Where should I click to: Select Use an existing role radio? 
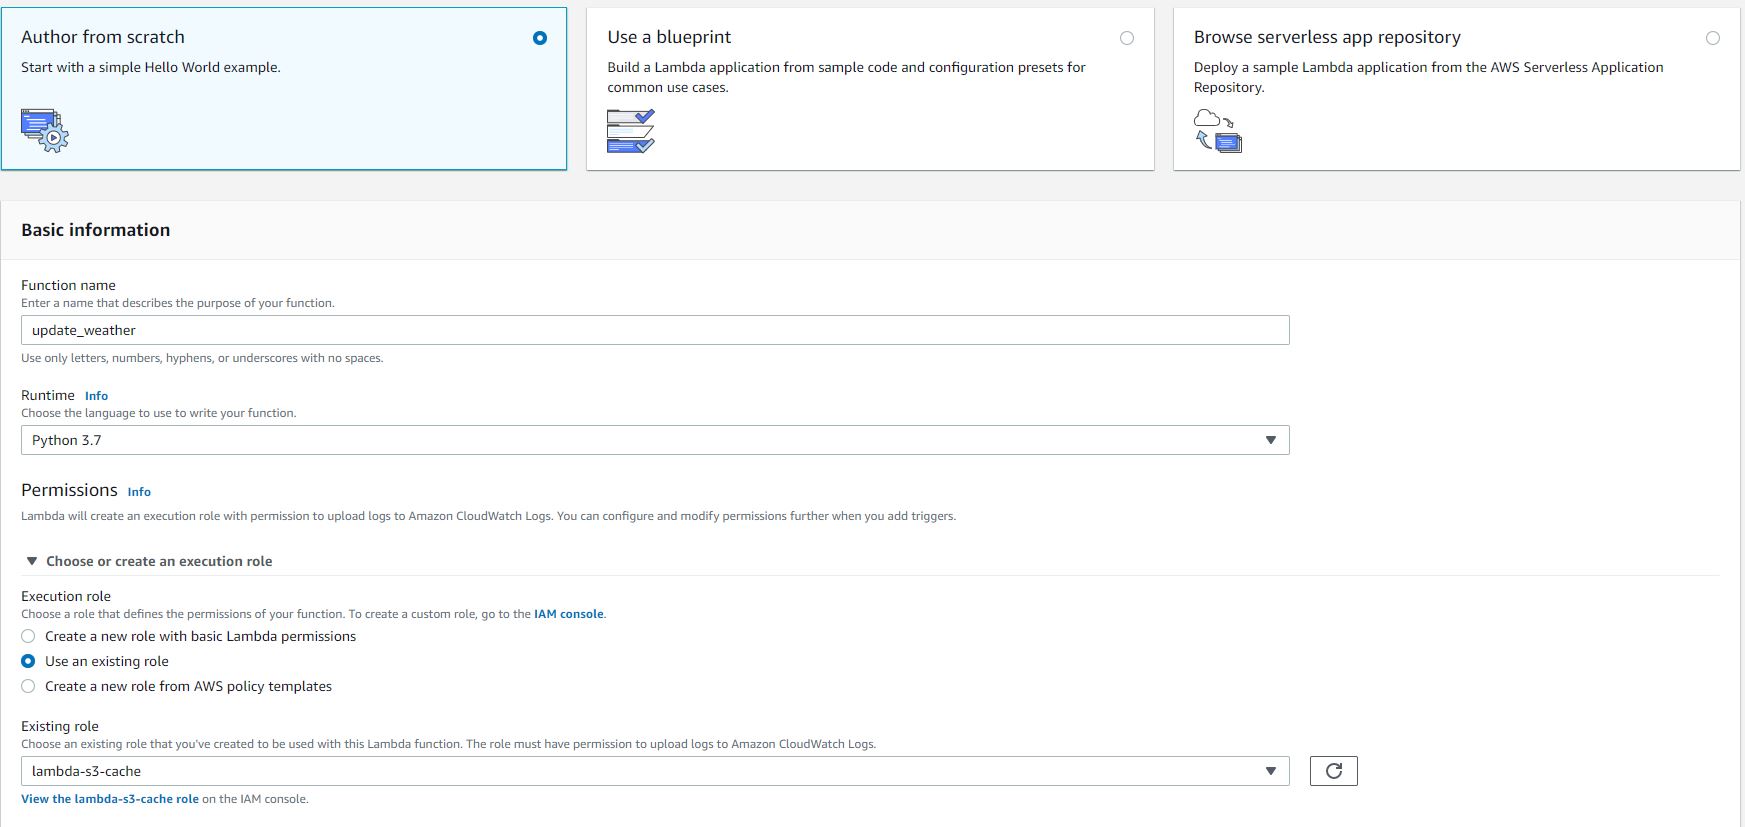[28, 661]
